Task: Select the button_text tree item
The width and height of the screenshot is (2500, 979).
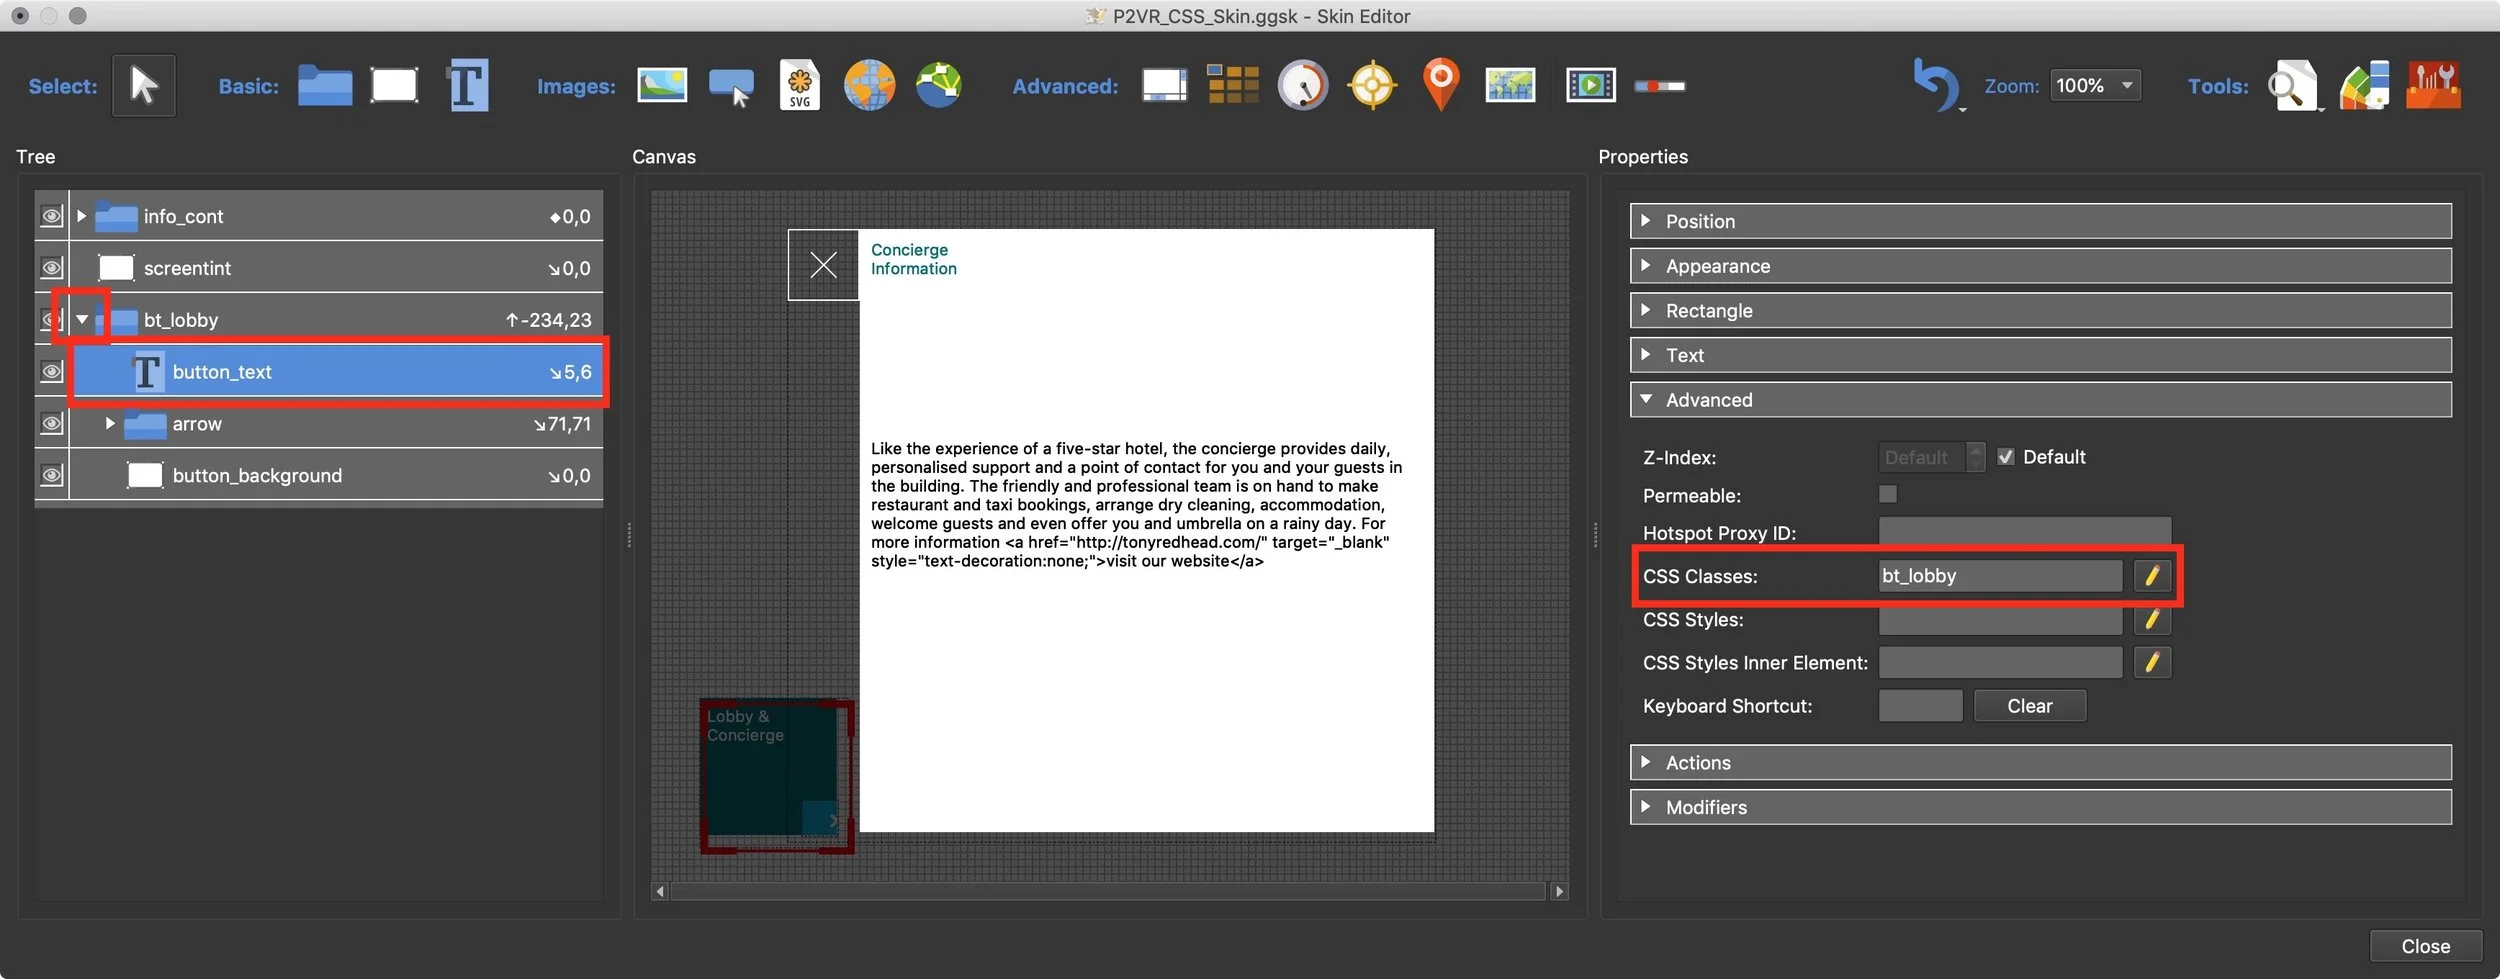Action: pos(337,372)
